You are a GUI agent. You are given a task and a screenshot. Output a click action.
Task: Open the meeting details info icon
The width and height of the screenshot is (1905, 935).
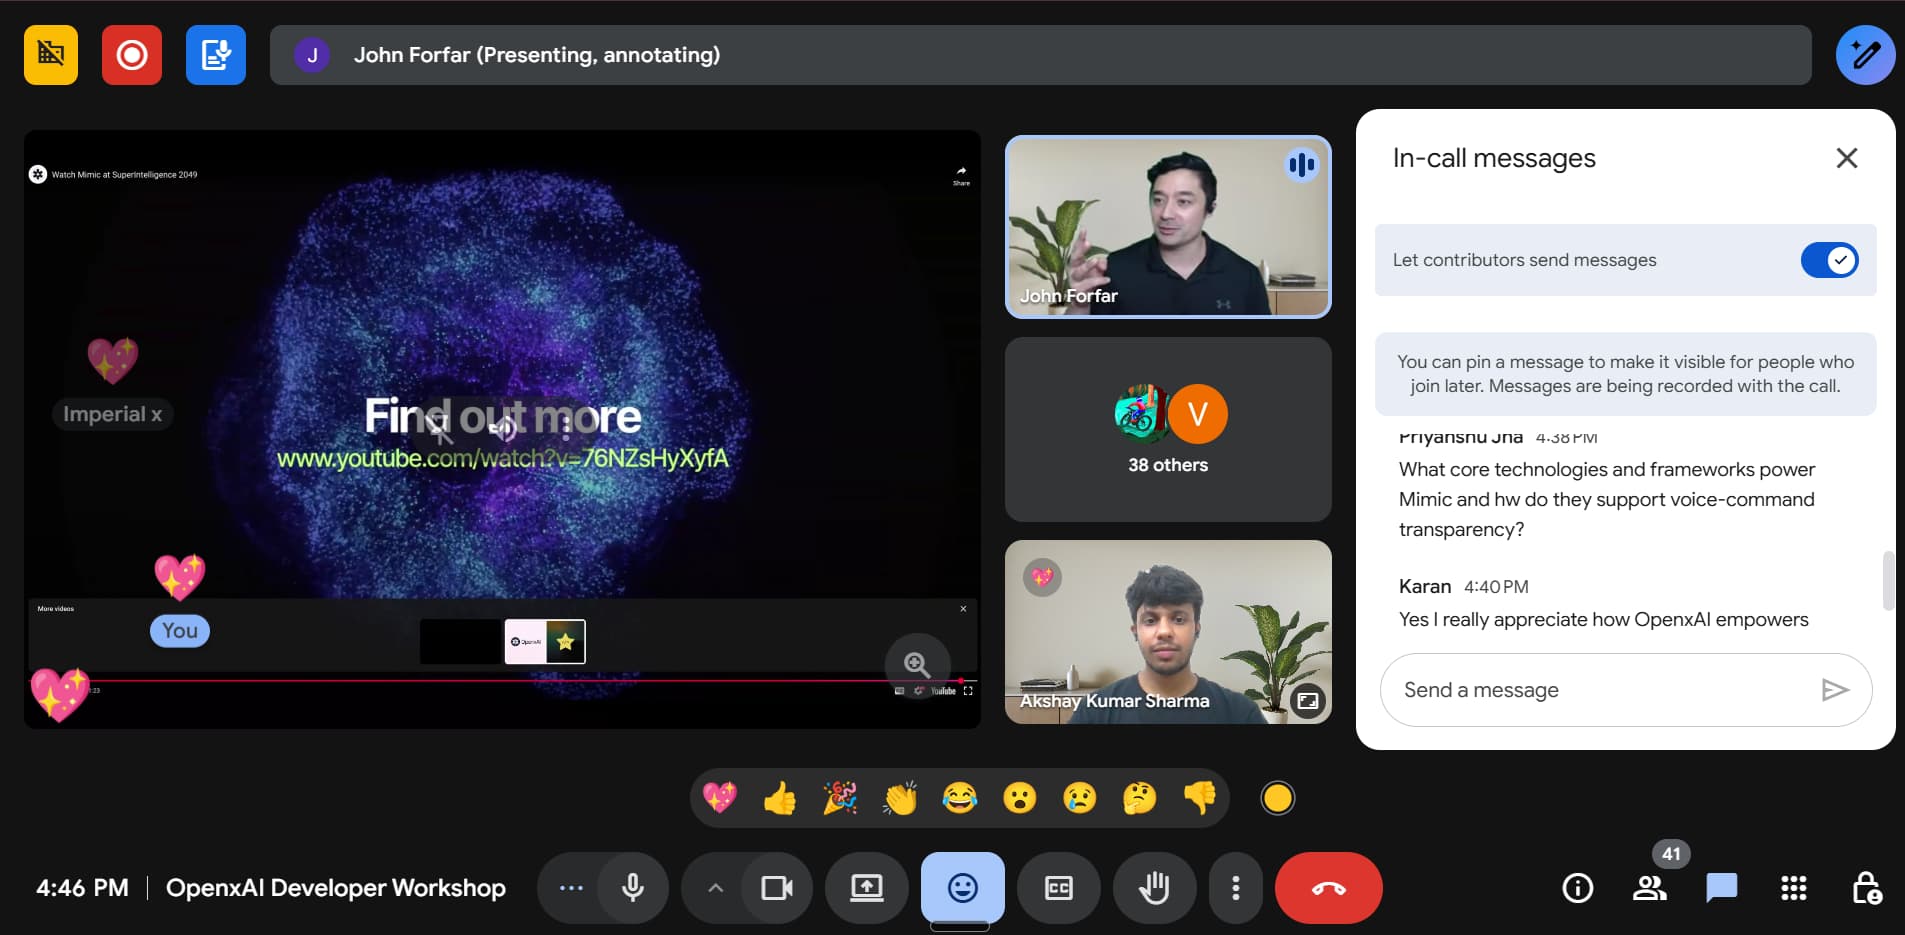click(x=1577, y=888)
